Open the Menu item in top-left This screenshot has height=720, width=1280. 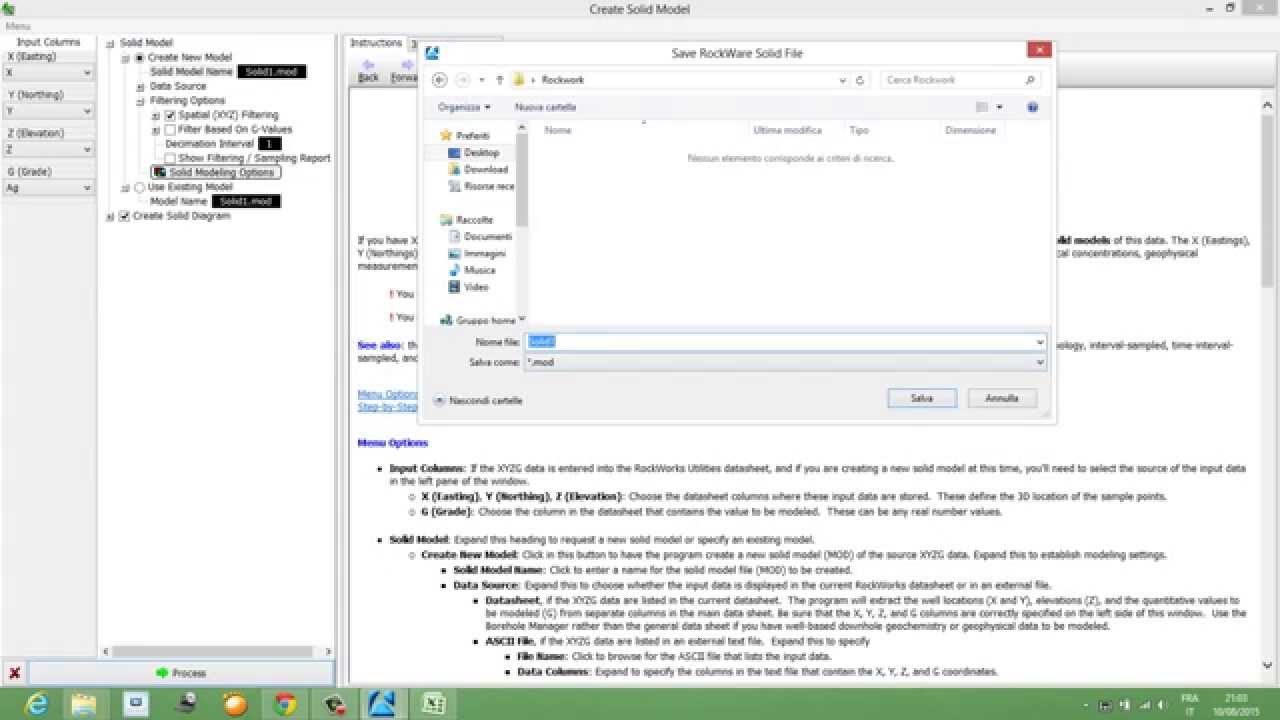click(18, 26)
